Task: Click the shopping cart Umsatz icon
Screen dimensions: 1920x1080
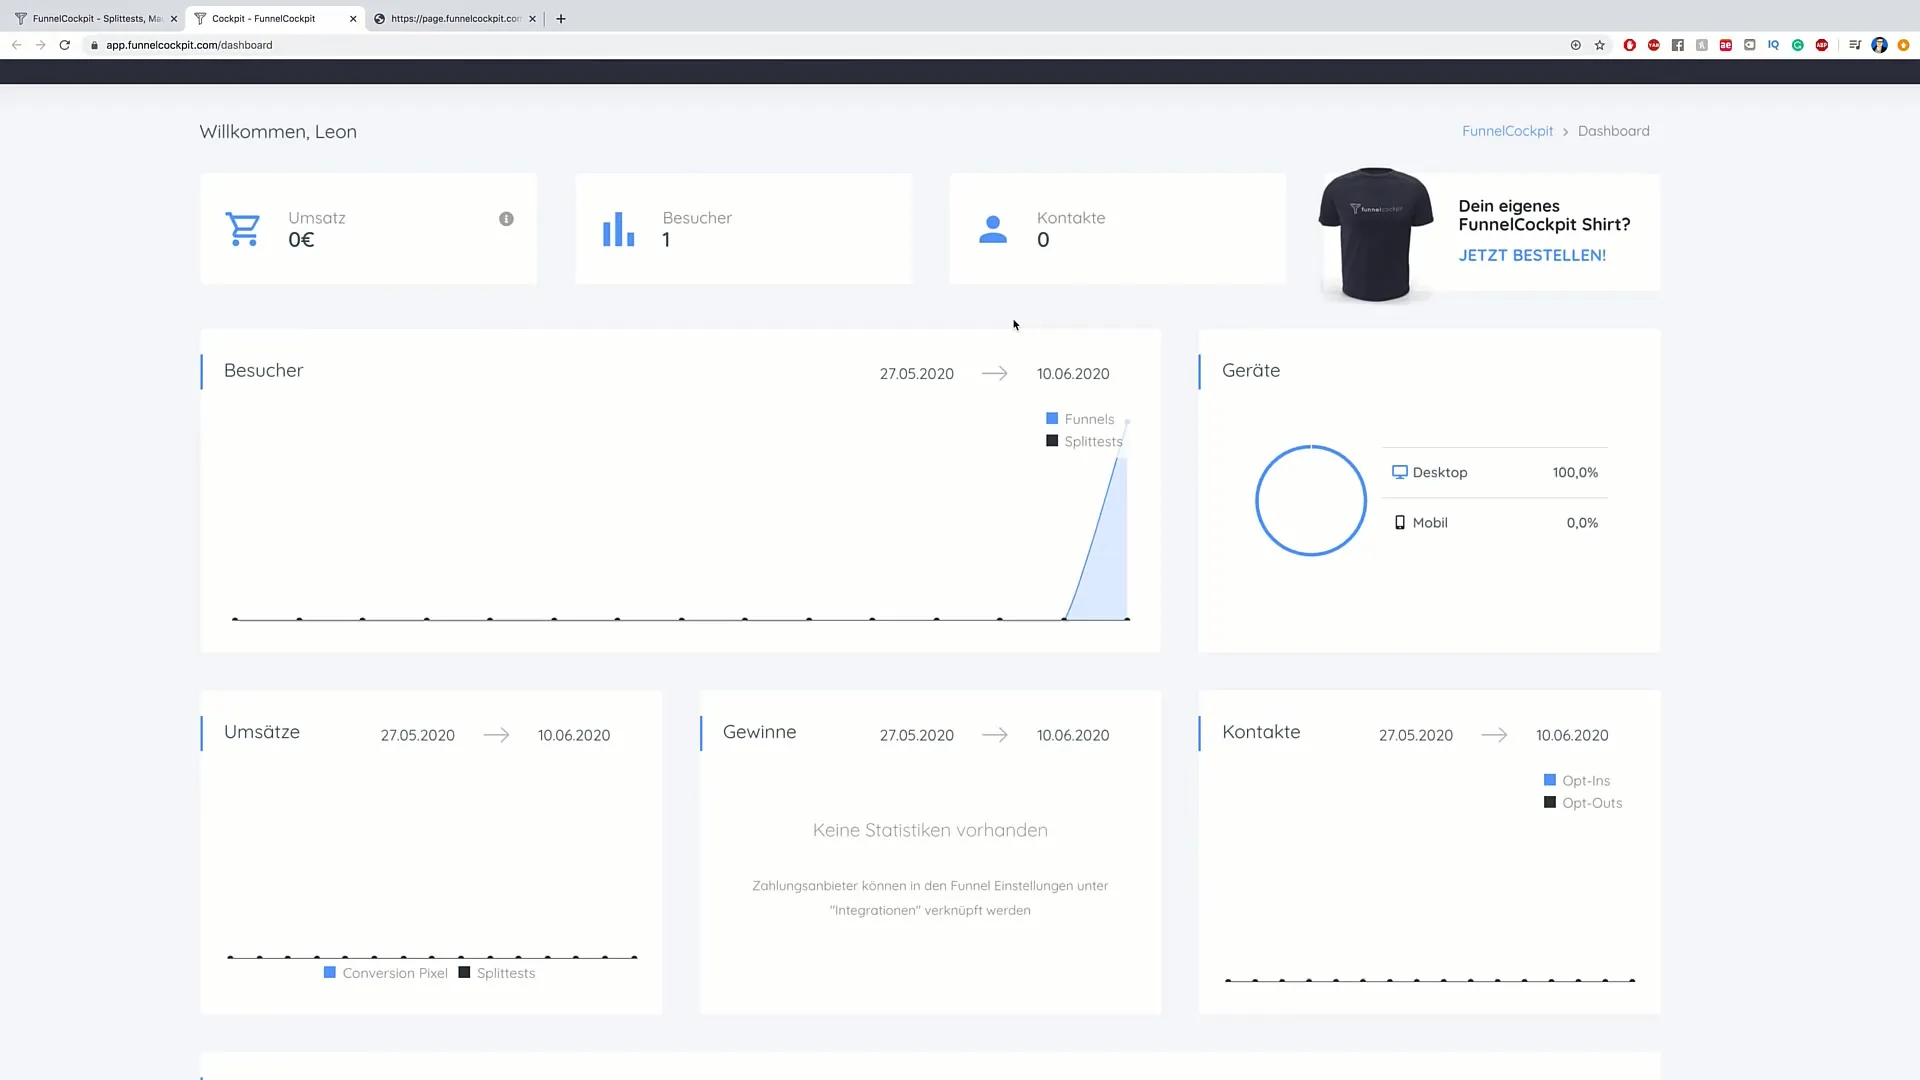Action: point(242,229)
